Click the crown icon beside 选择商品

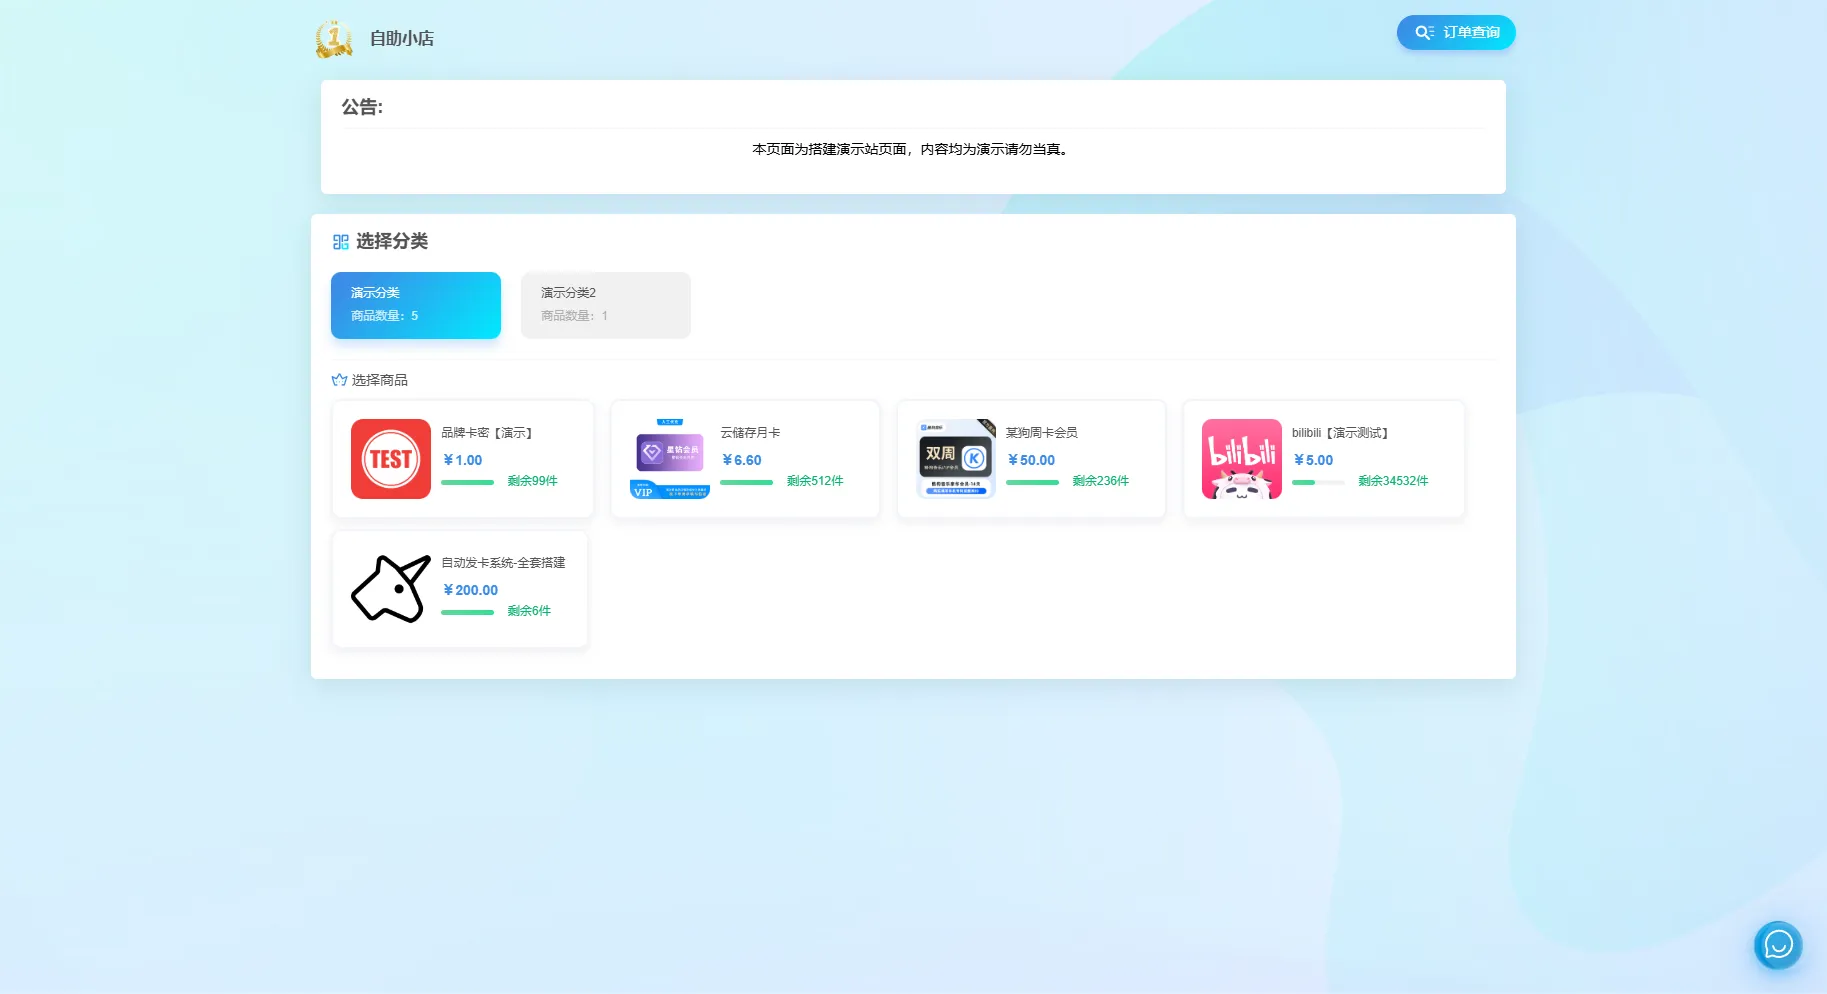[339, 380]
